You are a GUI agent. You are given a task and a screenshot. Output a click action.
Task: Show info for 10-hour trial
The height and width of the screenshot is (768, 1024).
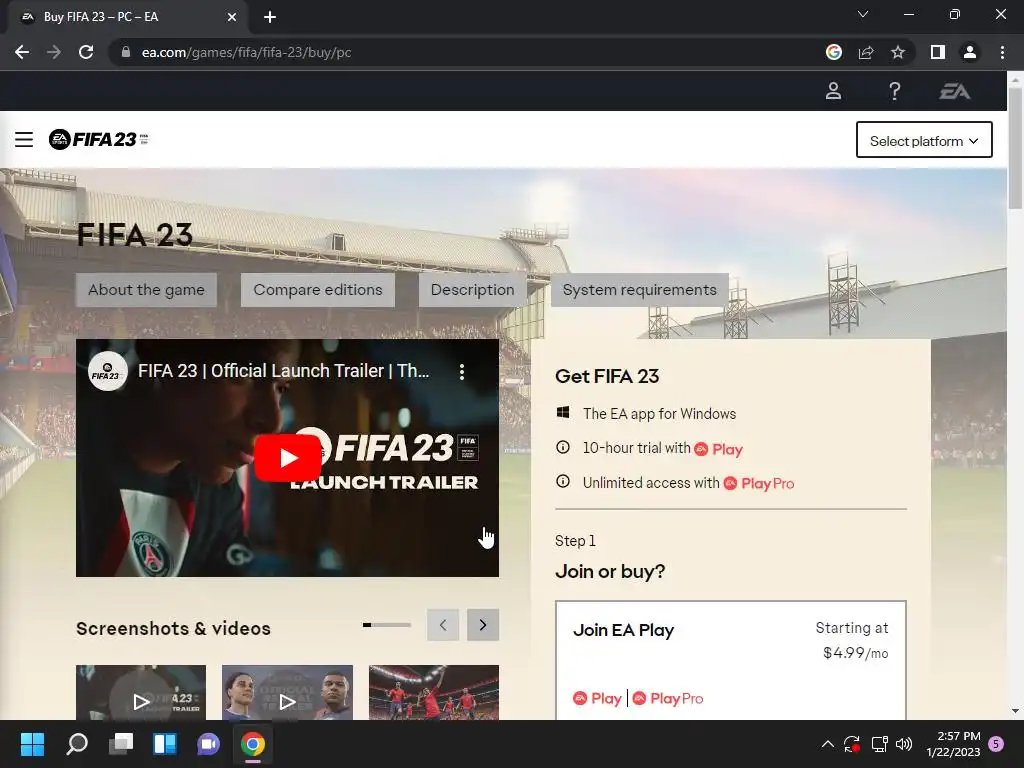pos(562,447)
